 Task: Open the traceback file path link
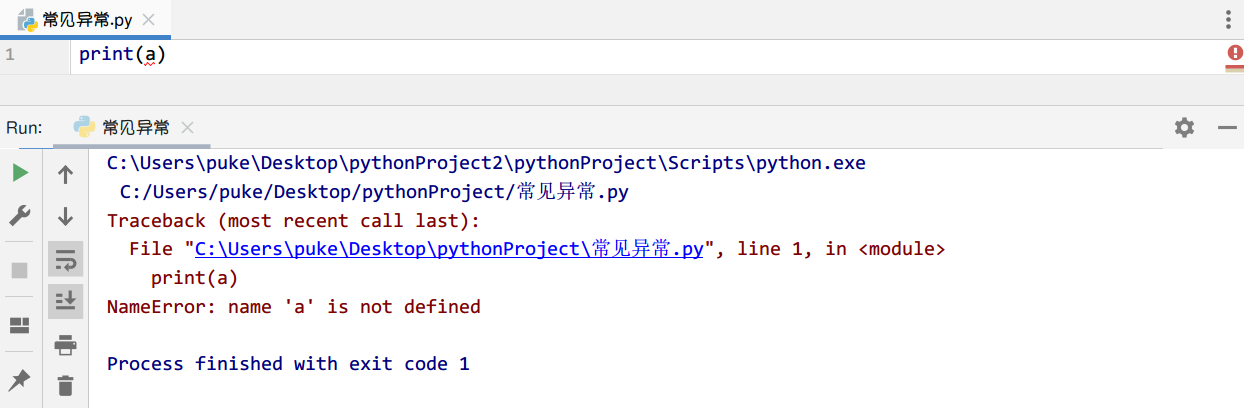[449, 249]
